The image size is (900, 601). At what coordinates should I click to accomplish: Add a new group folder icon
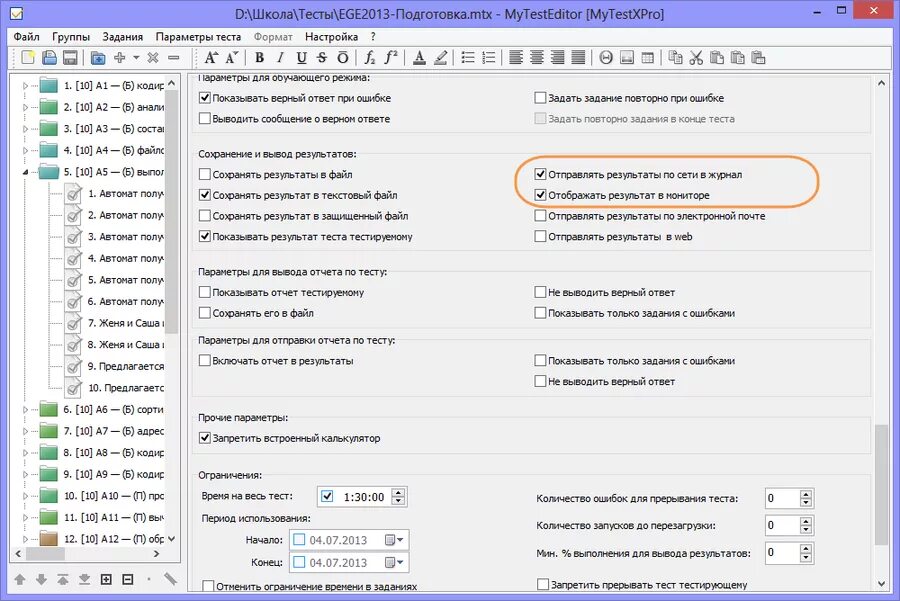point(98,57)
